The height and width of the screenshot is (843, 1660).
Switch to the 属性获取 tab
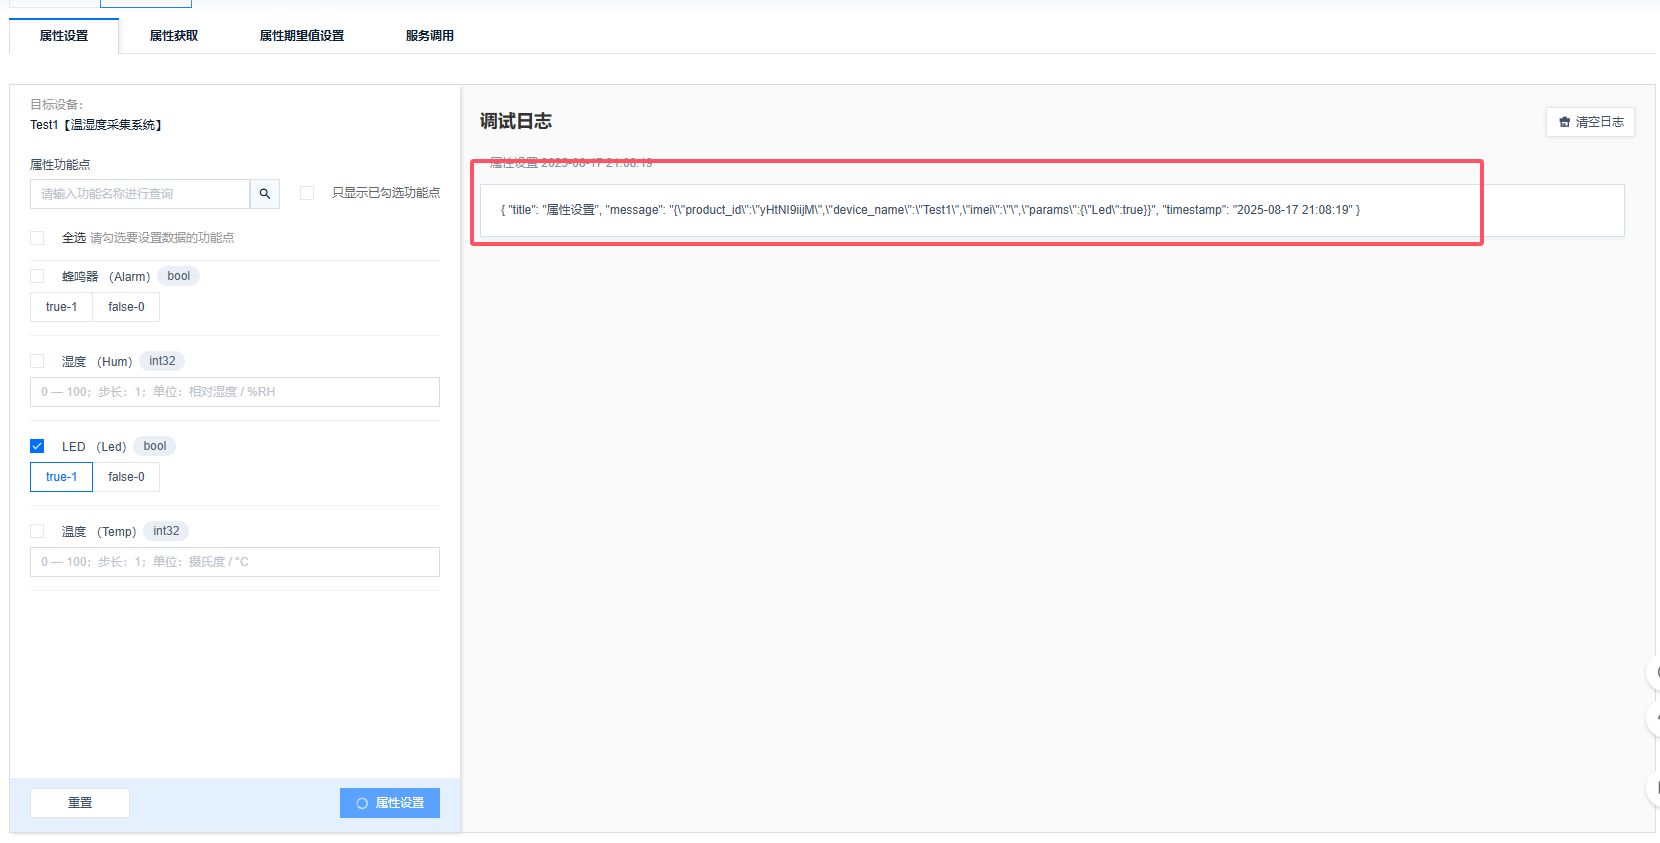[174, 36]
